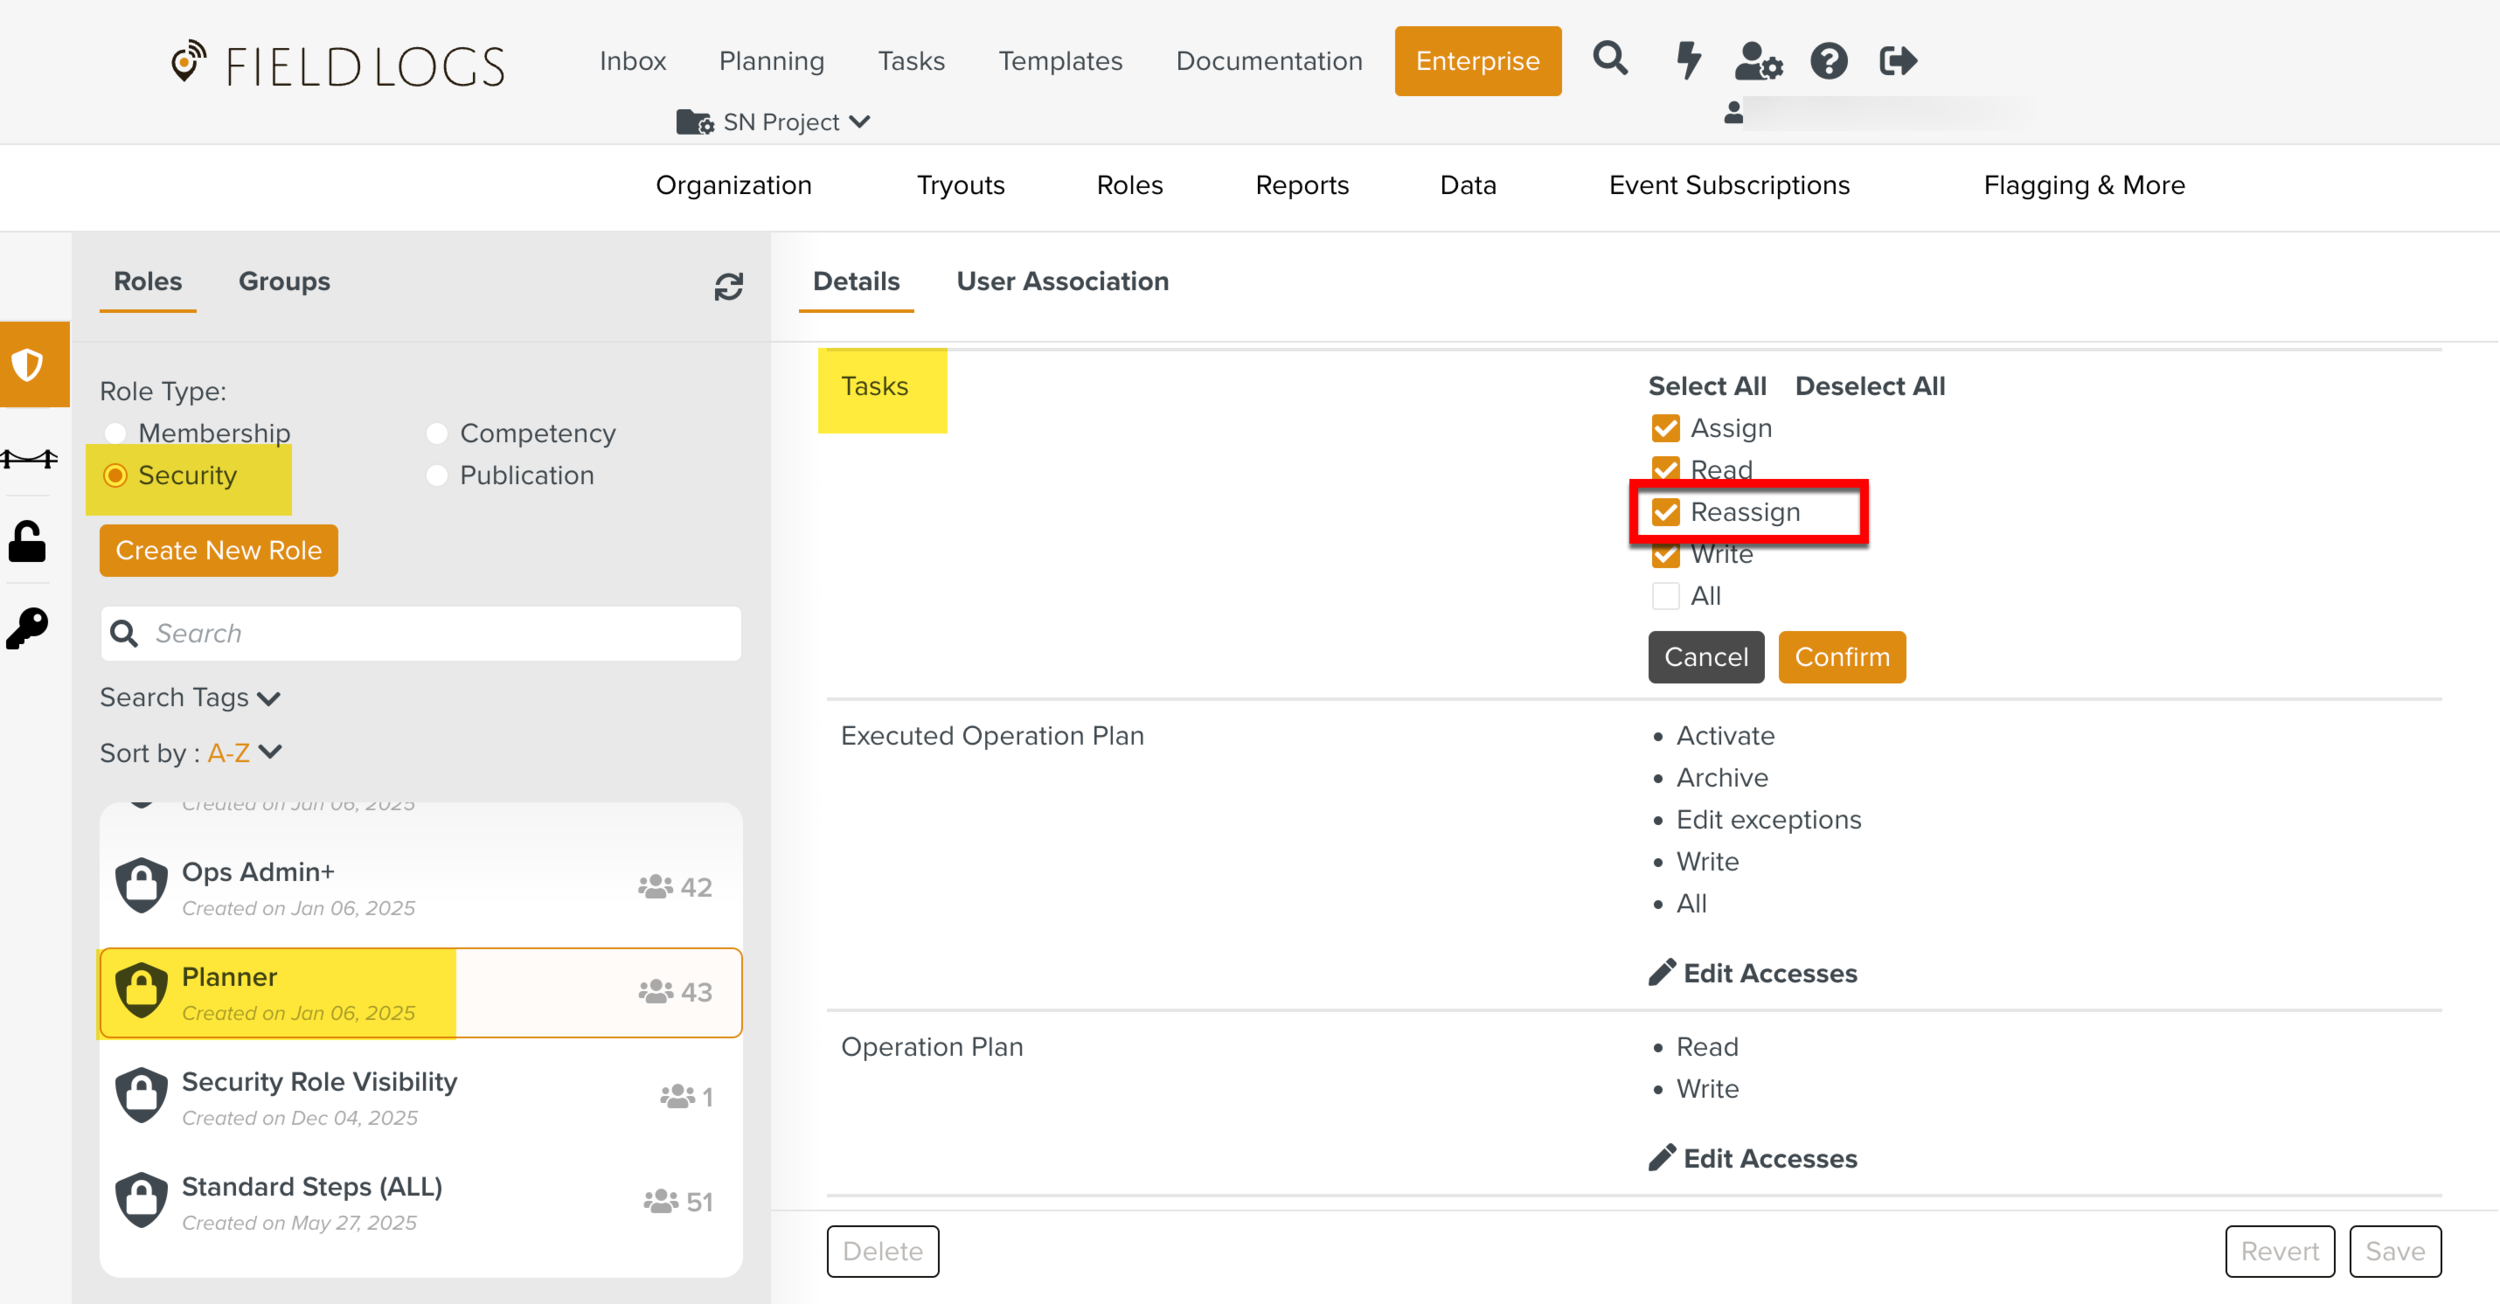Click the lightning bolt icon
Screen dimensions: 2500x1304
point(1689,60)
